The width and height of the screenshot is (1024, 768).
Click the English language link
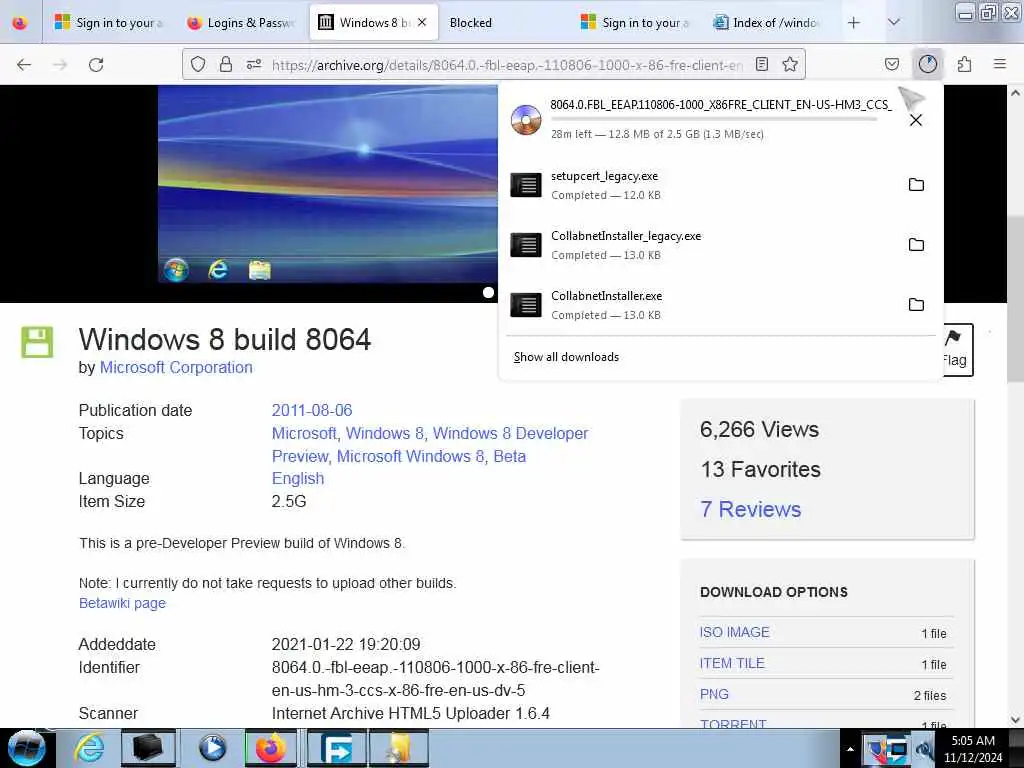coord(298,479)
